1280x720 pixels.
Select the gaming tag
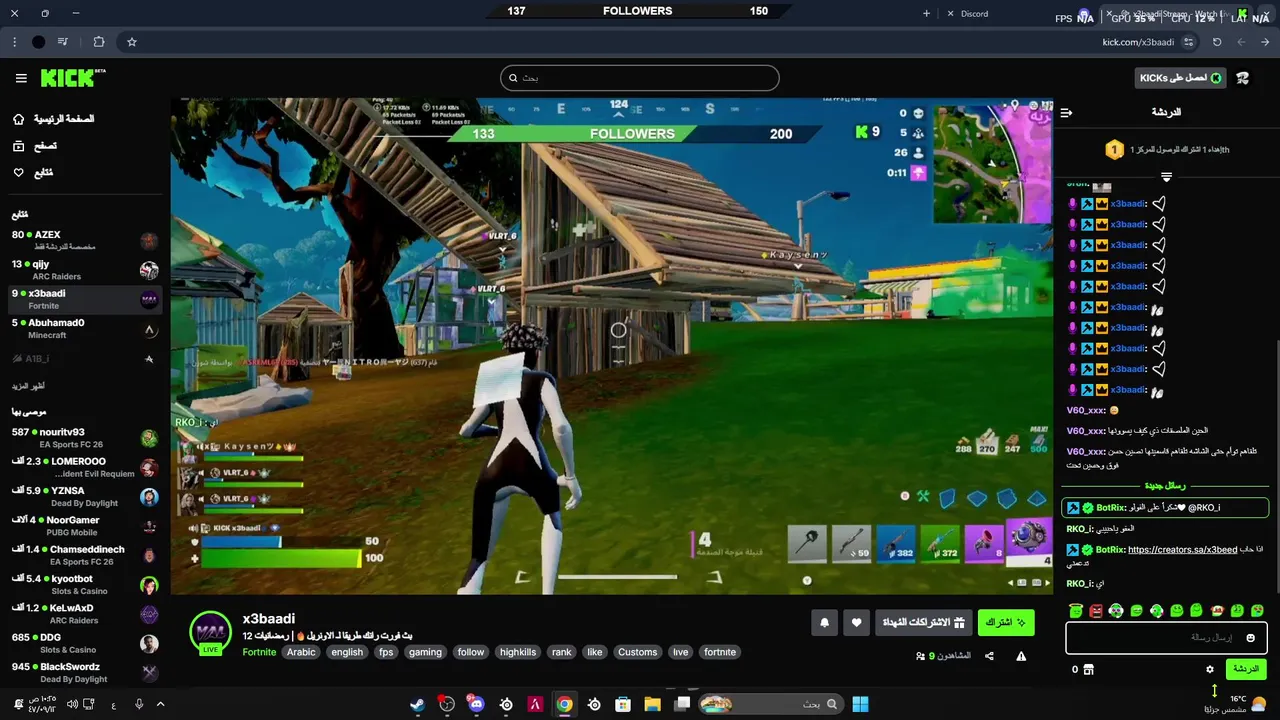click(425, 652)
